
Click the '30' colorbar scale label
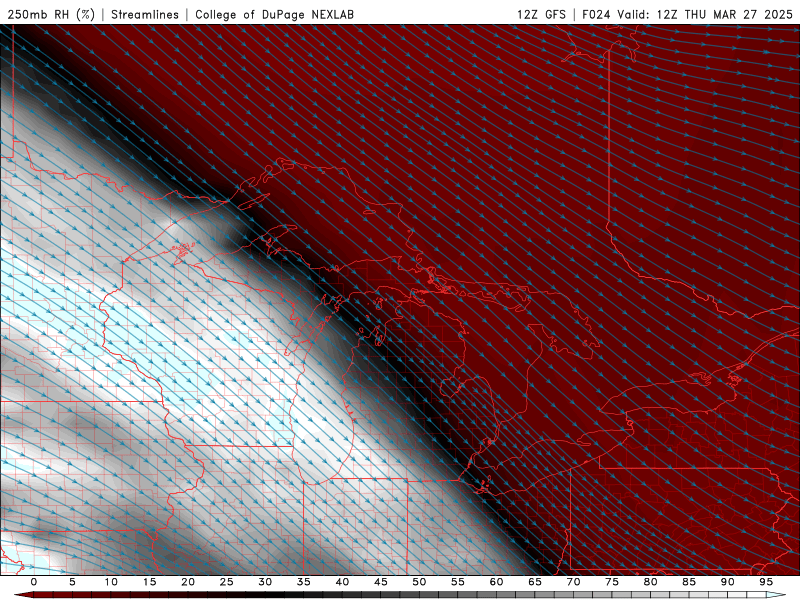point(265,582)
